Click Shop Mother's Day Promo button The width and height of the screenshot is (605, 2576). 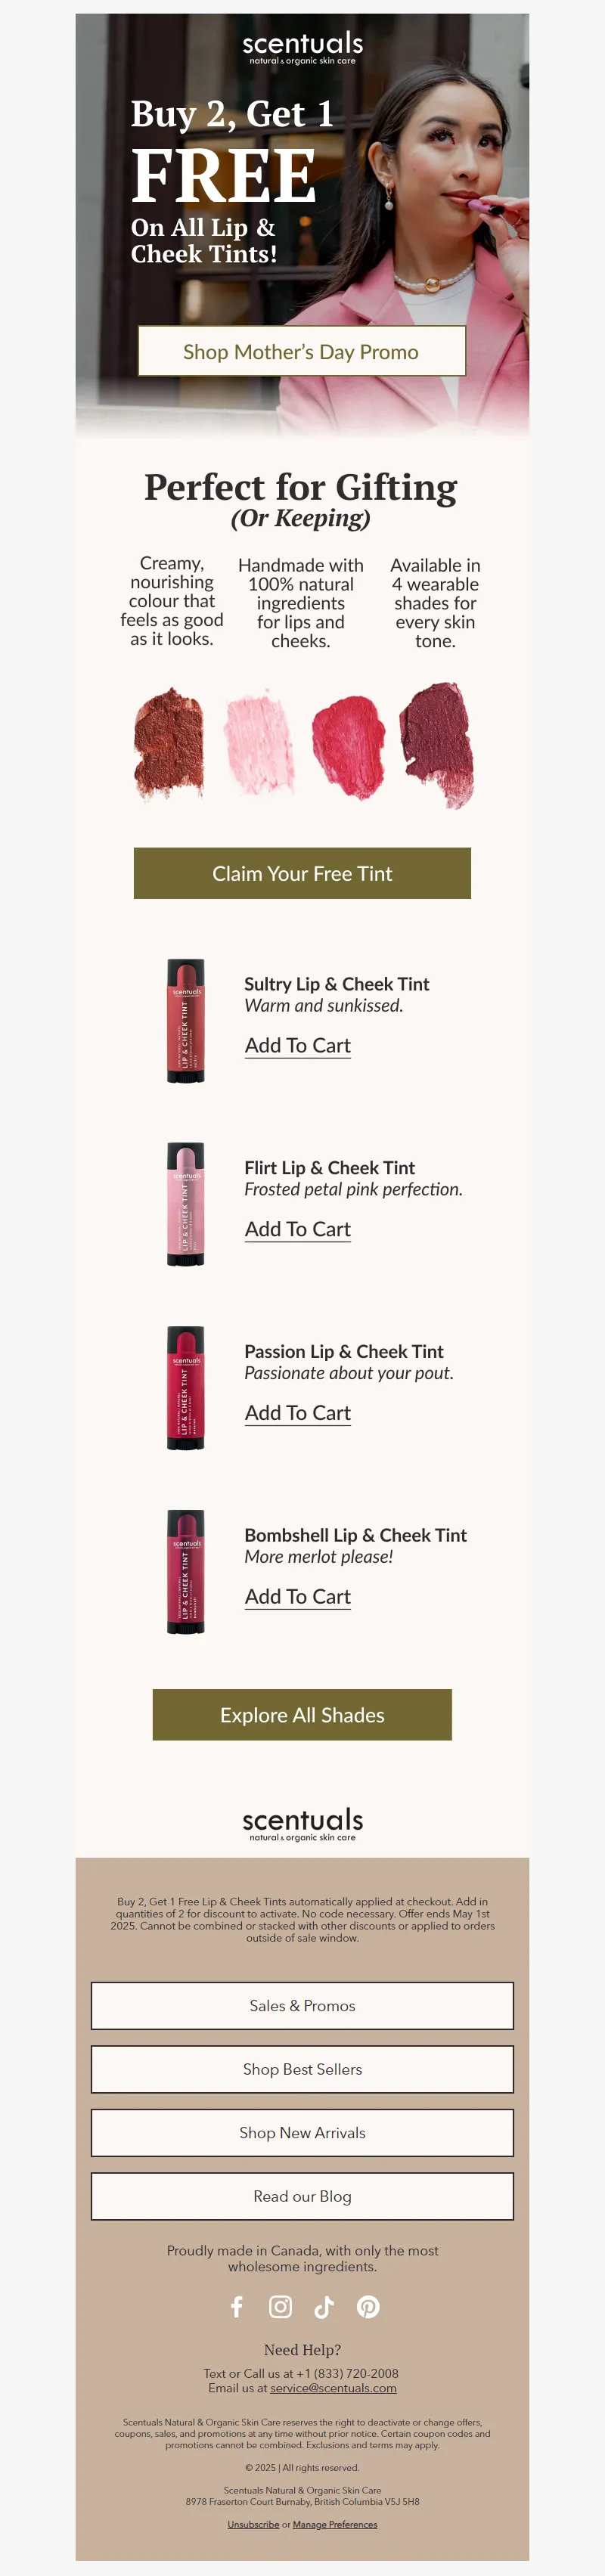(x=301, y=351)
